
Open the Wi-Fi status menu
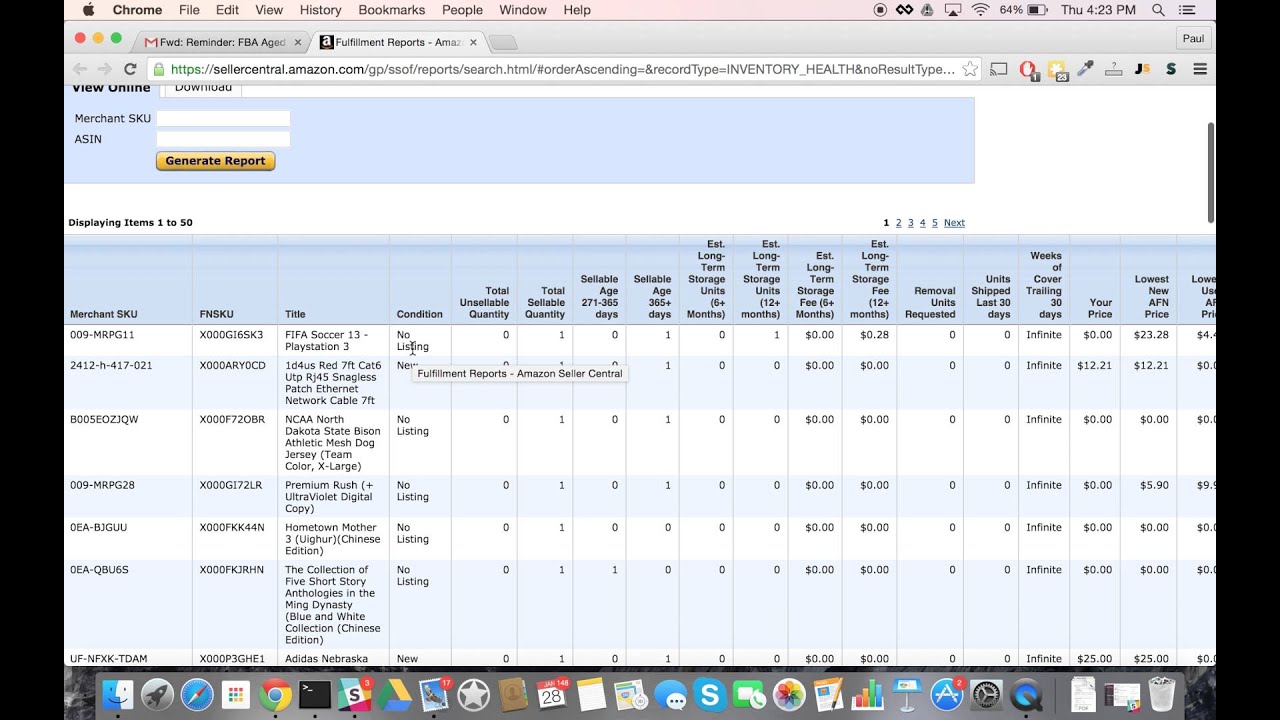click(980, 10)
